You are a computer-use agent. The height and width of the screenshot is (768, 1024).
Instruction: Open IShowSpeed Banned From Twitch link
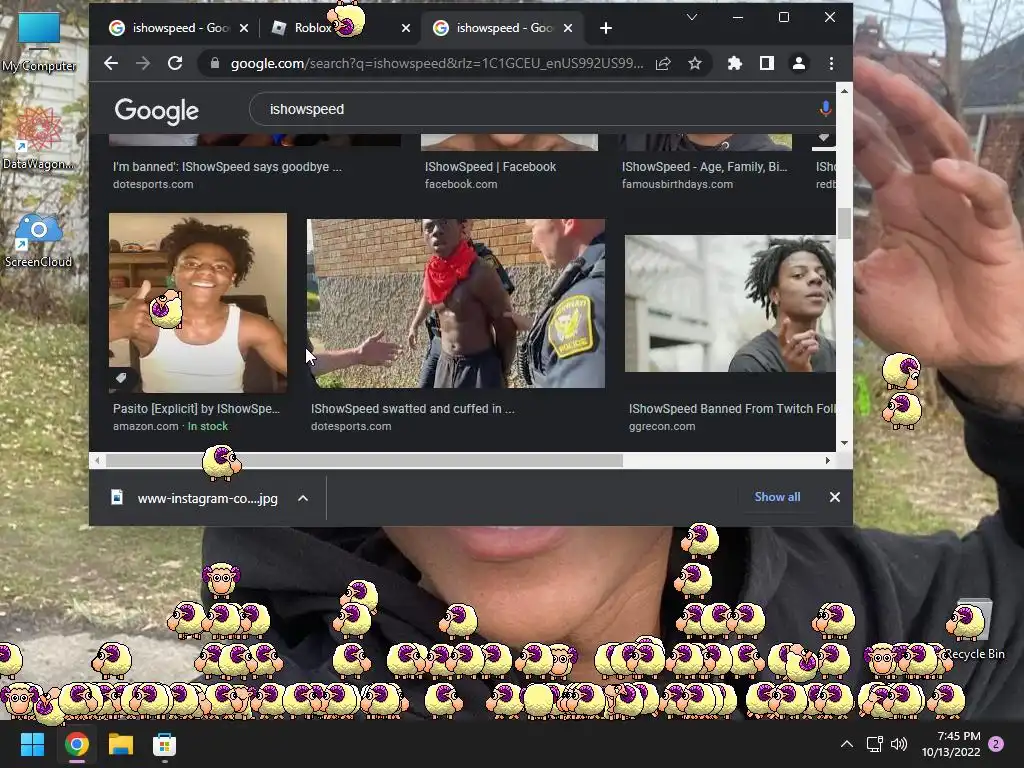point(731,408)
